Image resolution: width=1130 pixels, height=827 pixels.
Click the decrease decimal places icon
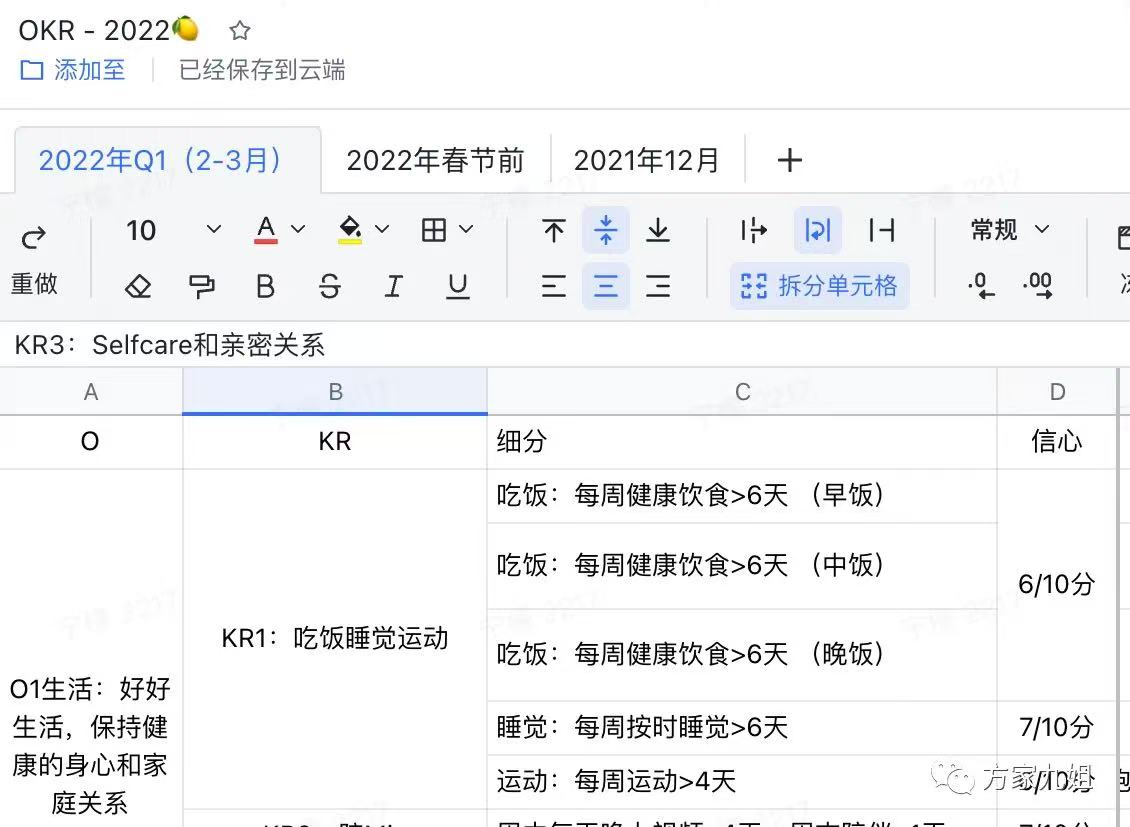coord(981,287)
